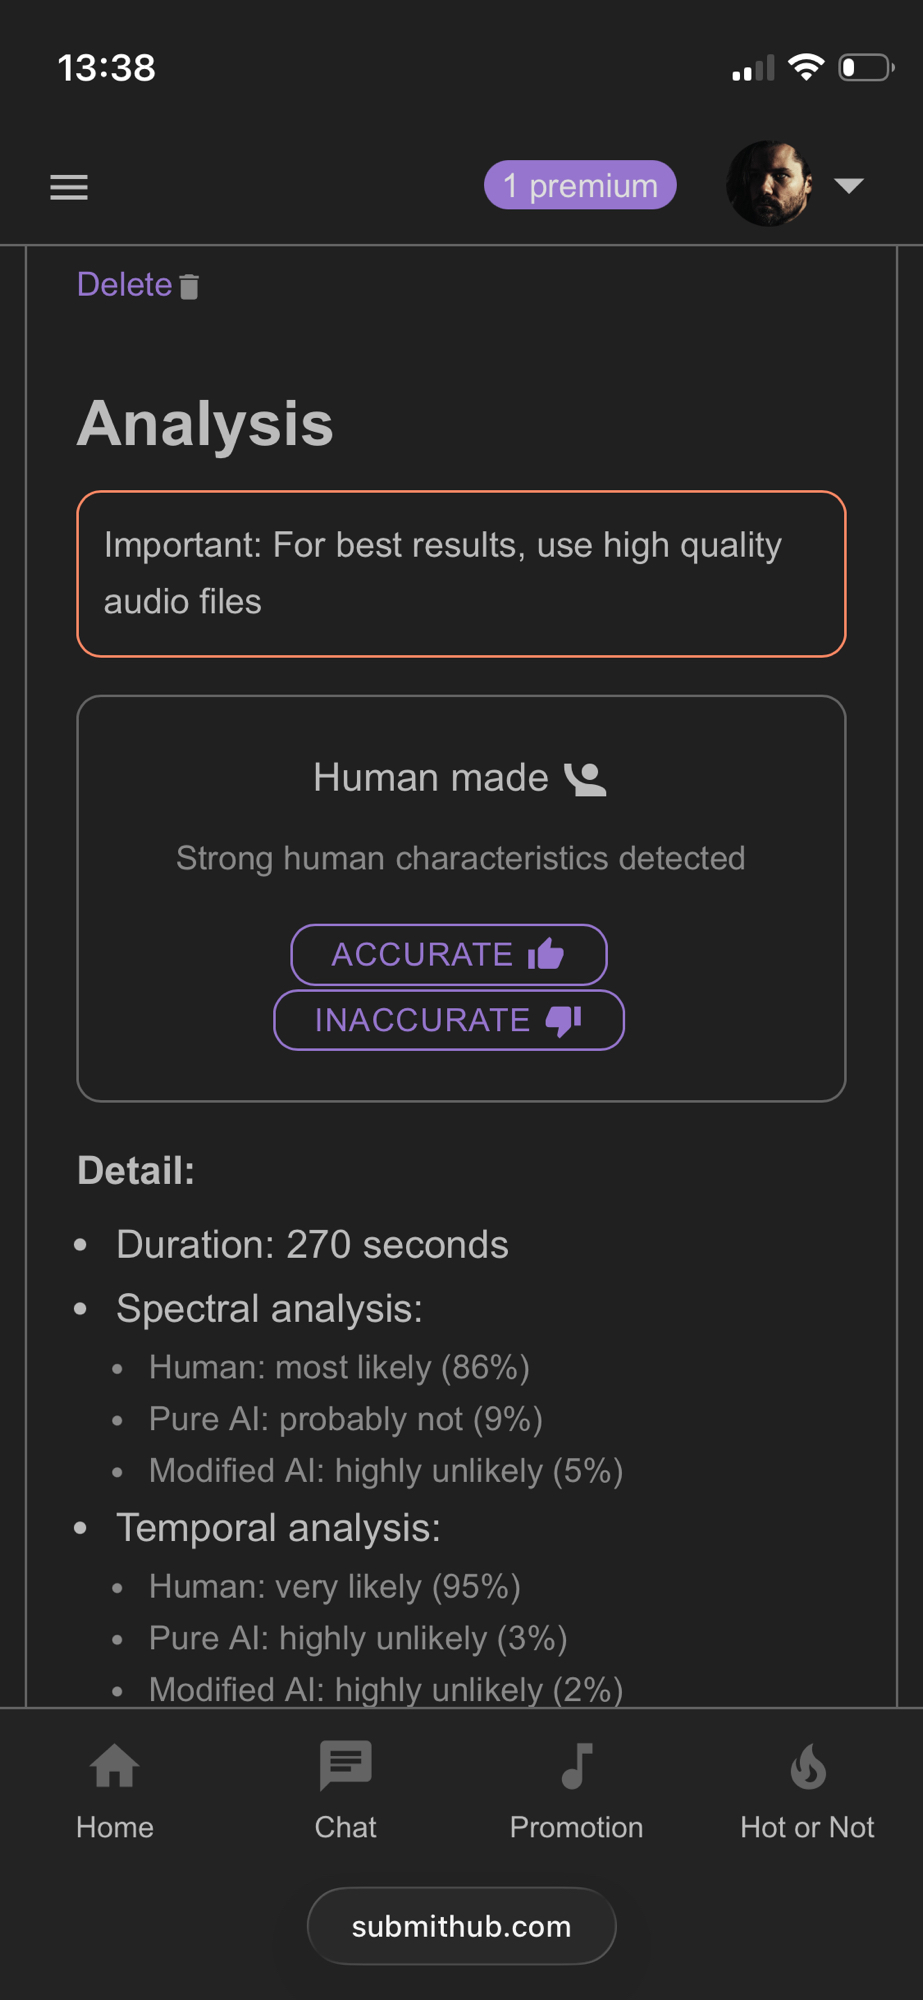Tap the Home house icon
The height and width of the screenshot is (2000, 923).
tap(115, 1766)
